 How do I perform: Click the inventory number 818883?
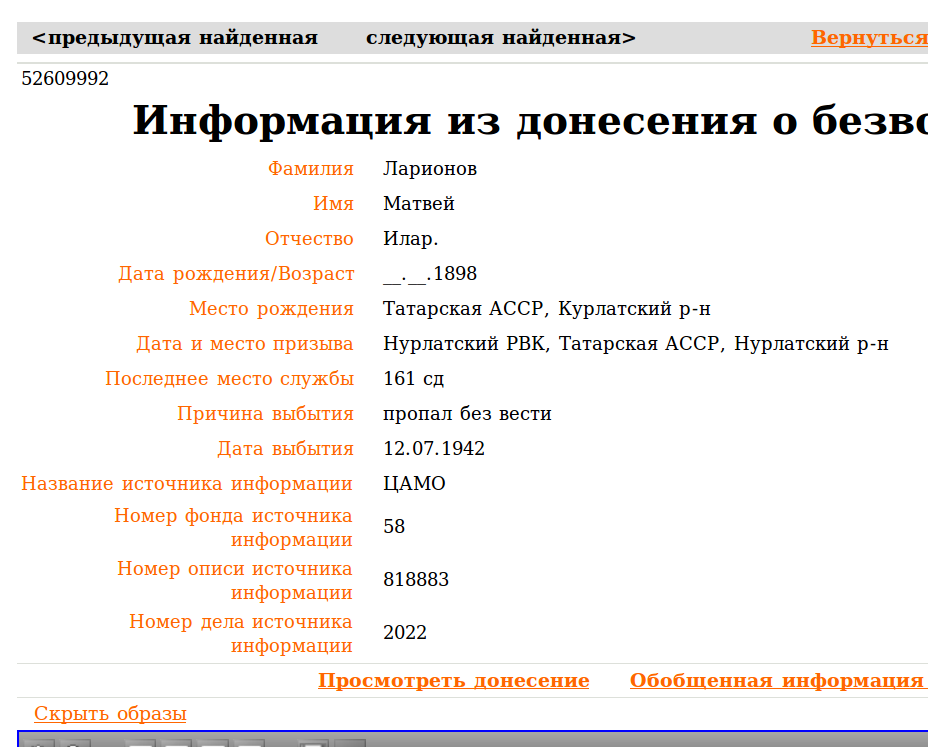416,580
